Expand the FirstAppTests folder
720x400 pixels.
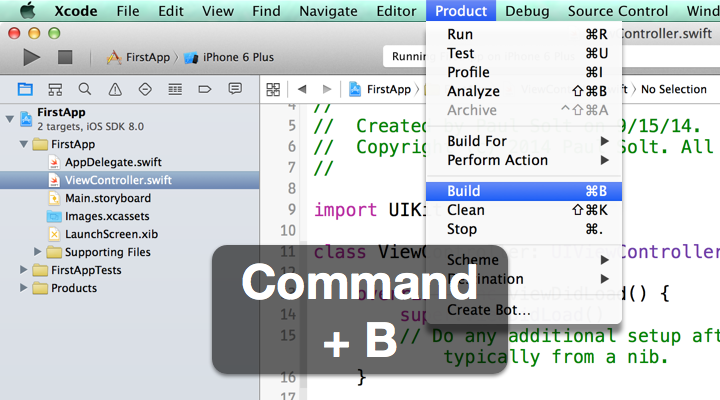(23, 270)
